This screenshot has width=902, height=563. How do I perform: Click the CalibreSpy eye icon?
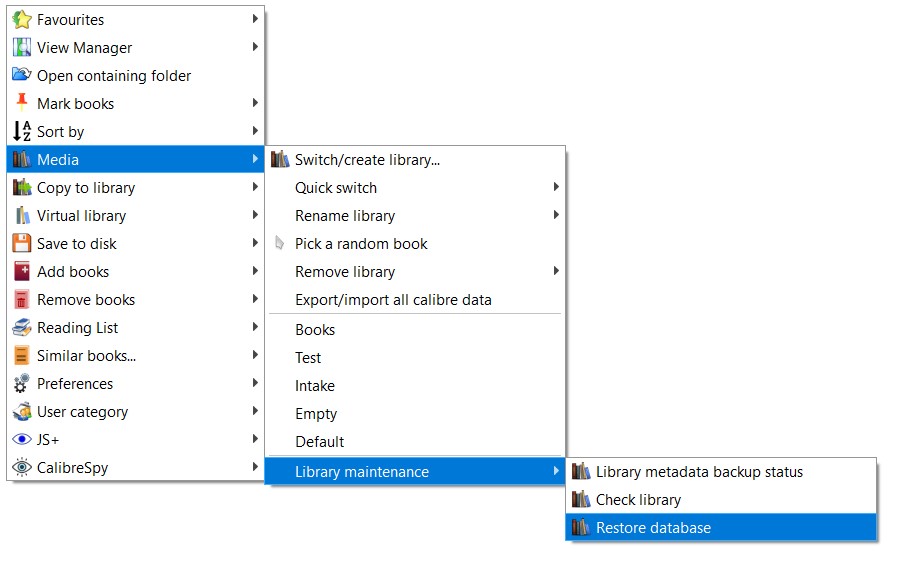pyautogui.click(x=22, y=467)
